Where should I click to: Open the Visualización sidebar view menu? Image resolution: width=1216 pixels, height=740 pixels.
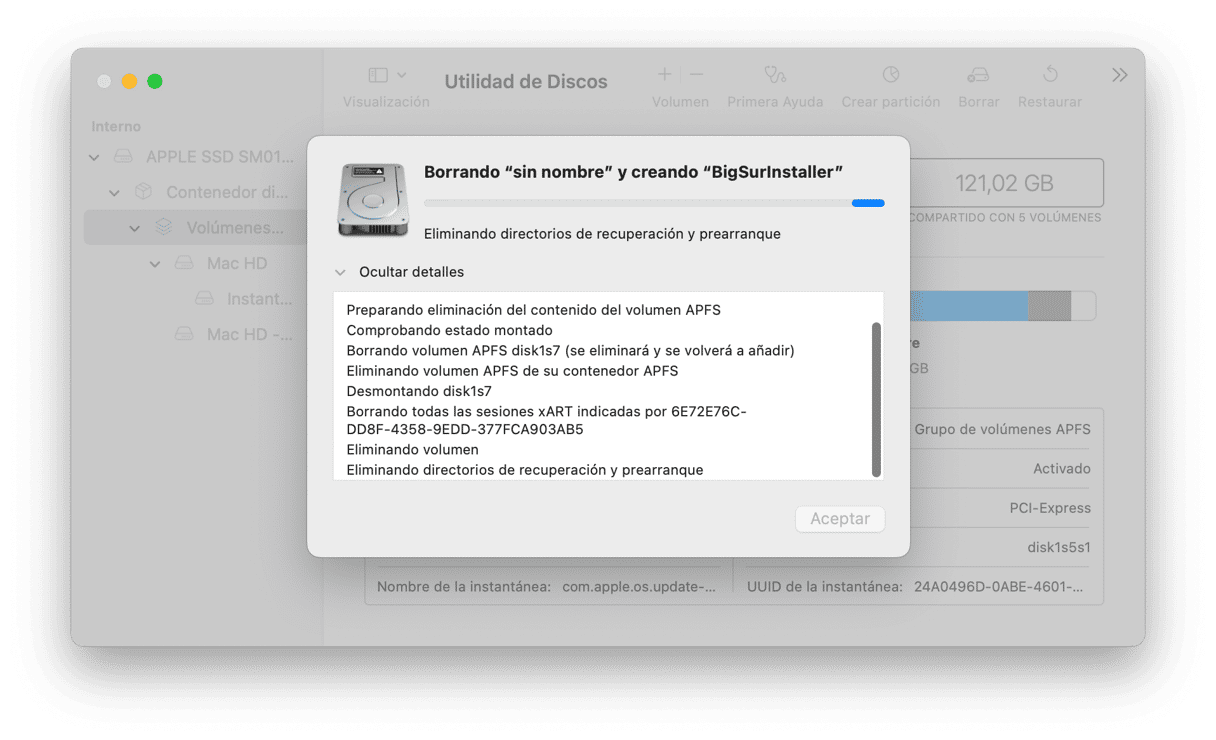point(386,76)
